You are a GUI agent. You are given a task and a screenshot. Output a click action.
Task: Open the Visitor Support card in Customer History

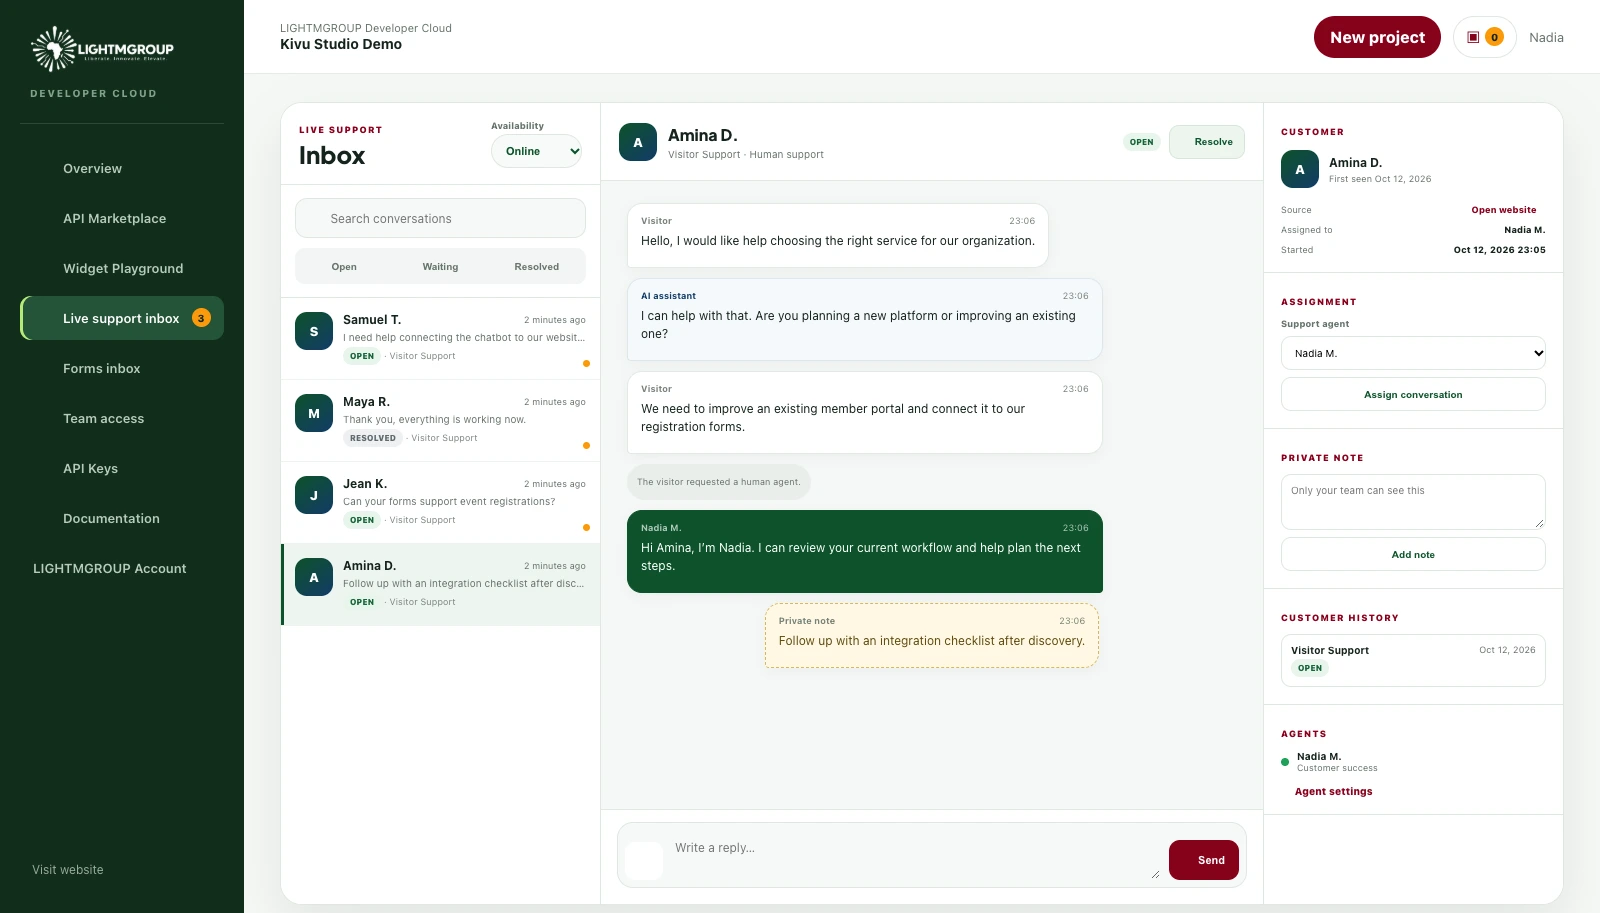(x=1413, y=660)
